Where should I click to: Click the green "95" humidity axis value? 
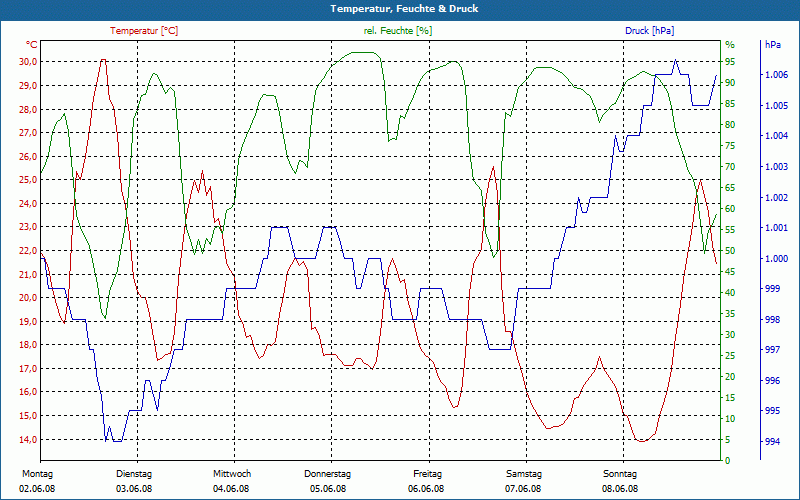tap(730, 62)
